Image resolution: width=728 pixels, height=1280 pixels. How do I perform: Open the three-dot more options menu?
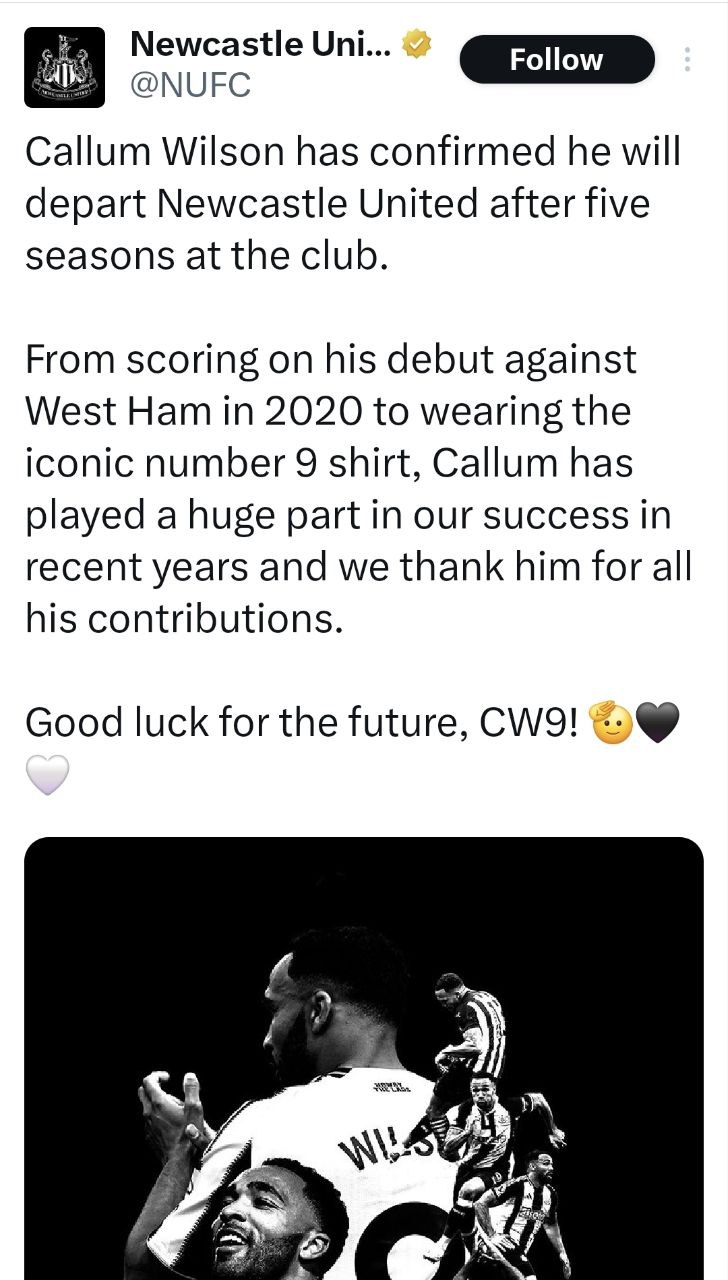click(x=687, y=60)
